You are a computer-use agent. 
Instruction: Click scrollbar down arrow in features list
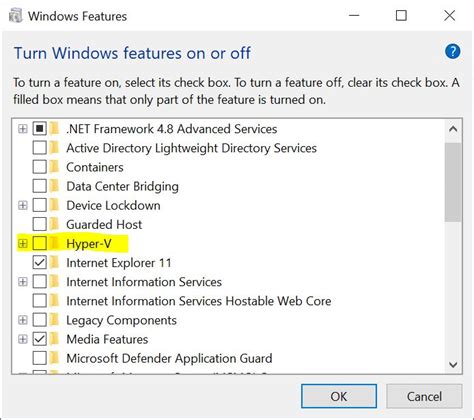(x=453, y=365)
